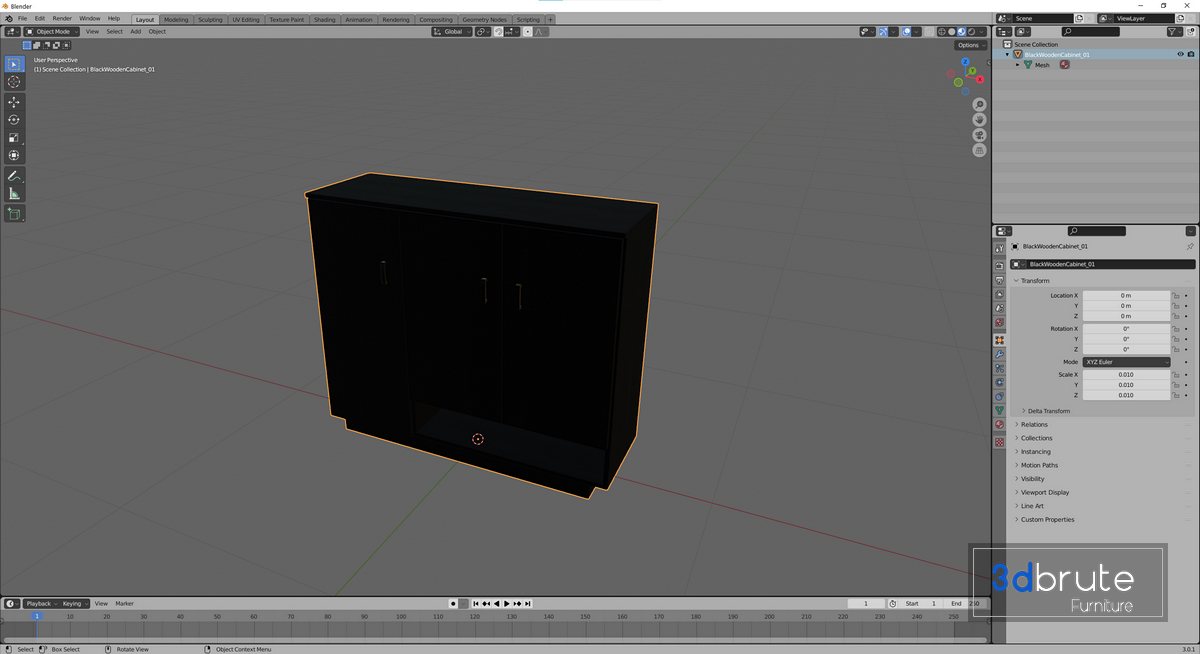Open the XYZ Euler rotation mode dropdown
Image resolution: width=1200 pixels, height=654 pixels.
click(1126, 362)
